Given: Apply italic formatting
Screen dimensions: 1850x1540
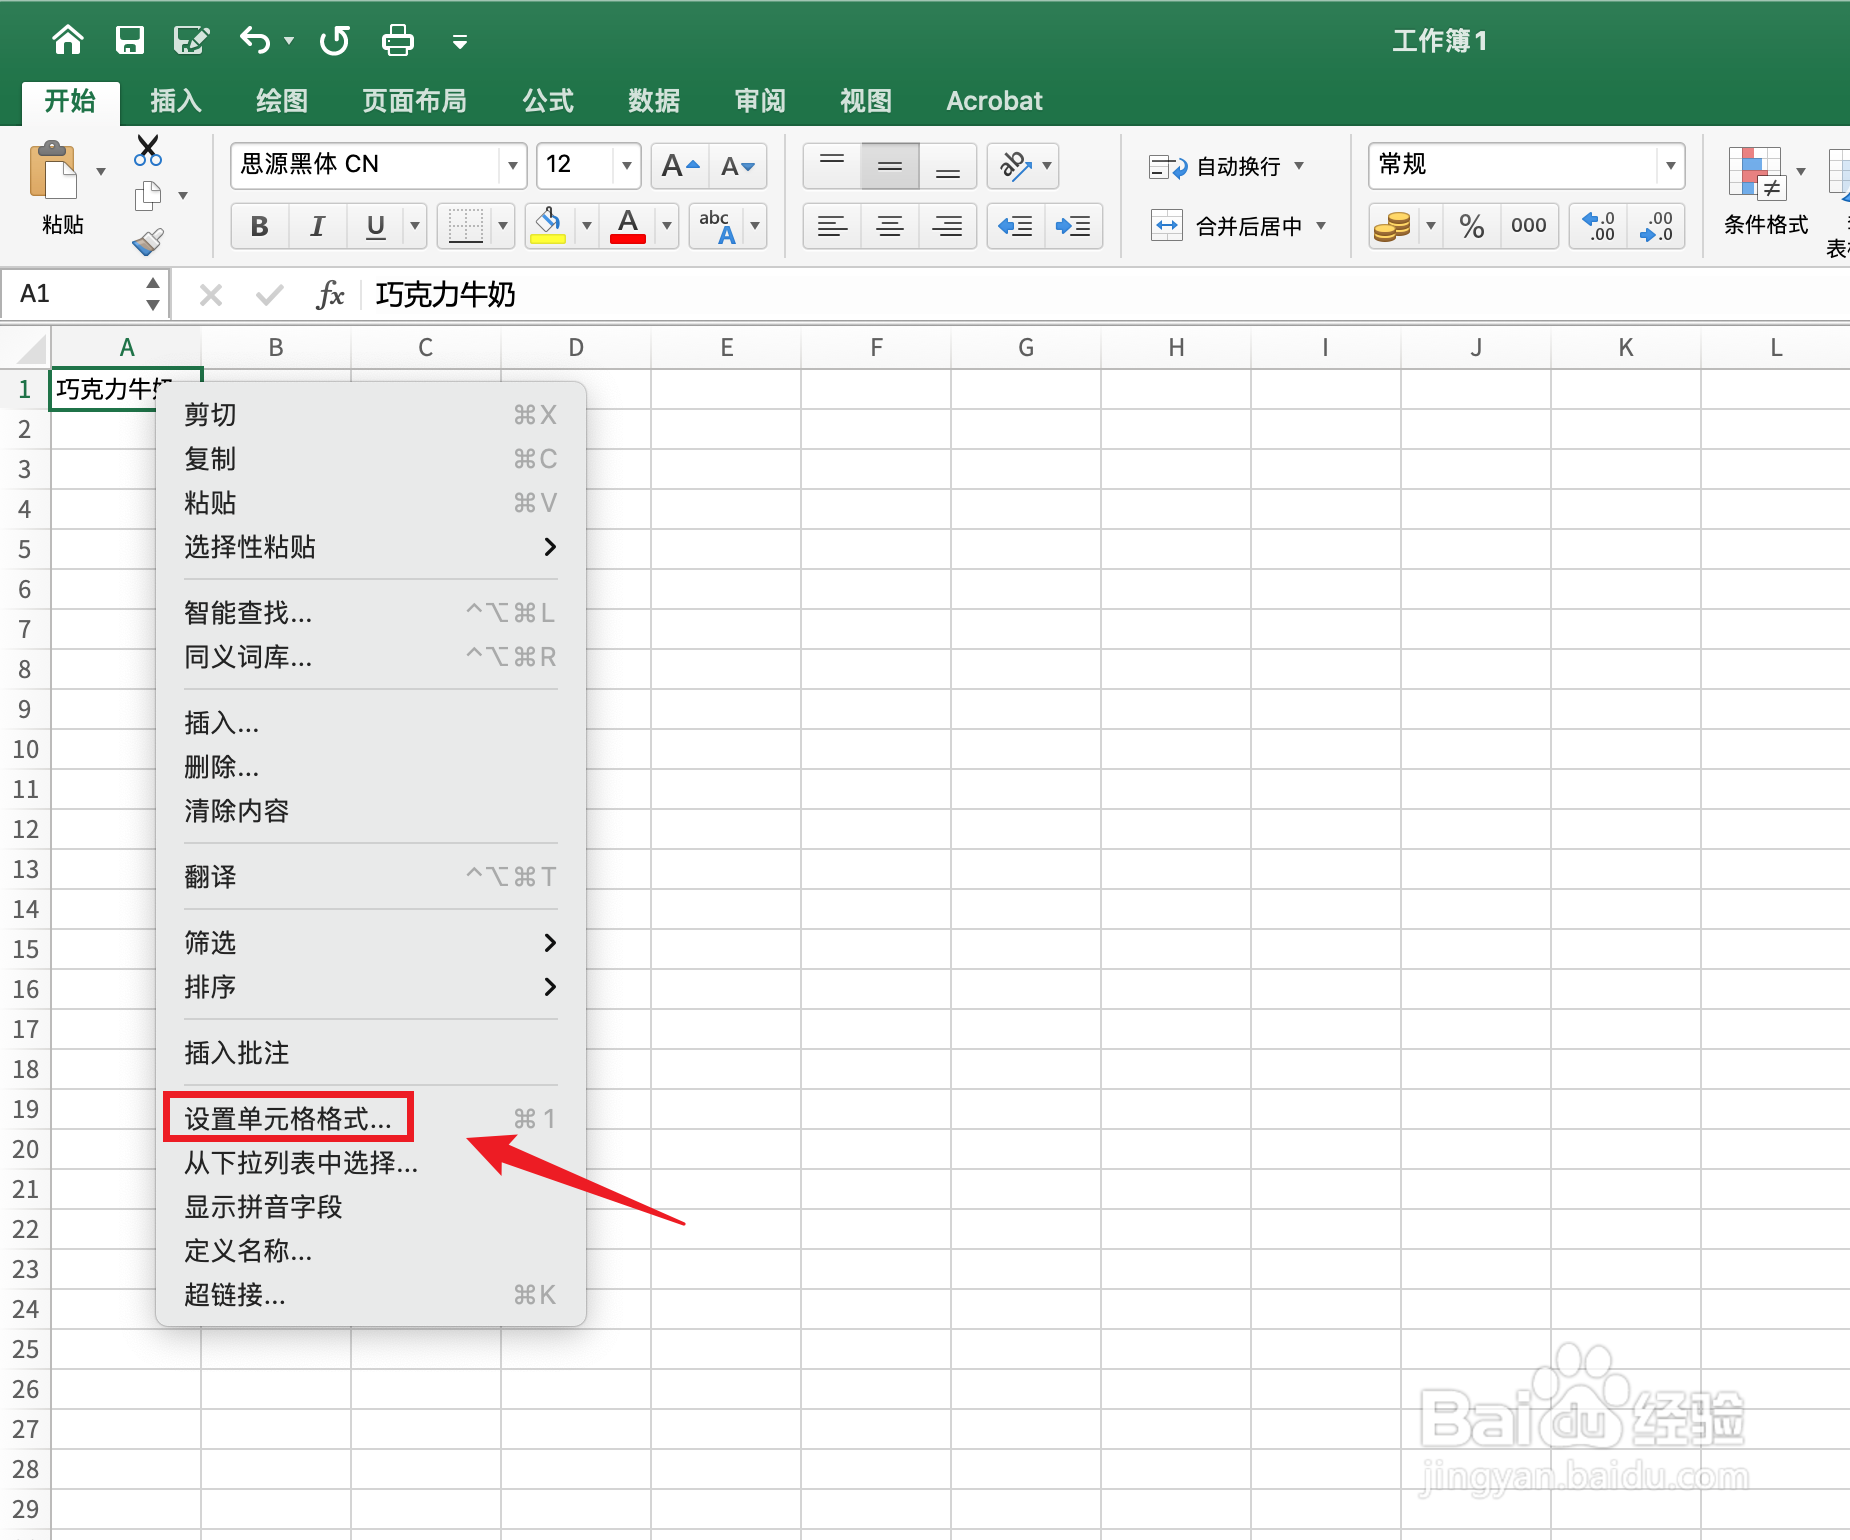Looking at the screenshot, I should [317, 225].
